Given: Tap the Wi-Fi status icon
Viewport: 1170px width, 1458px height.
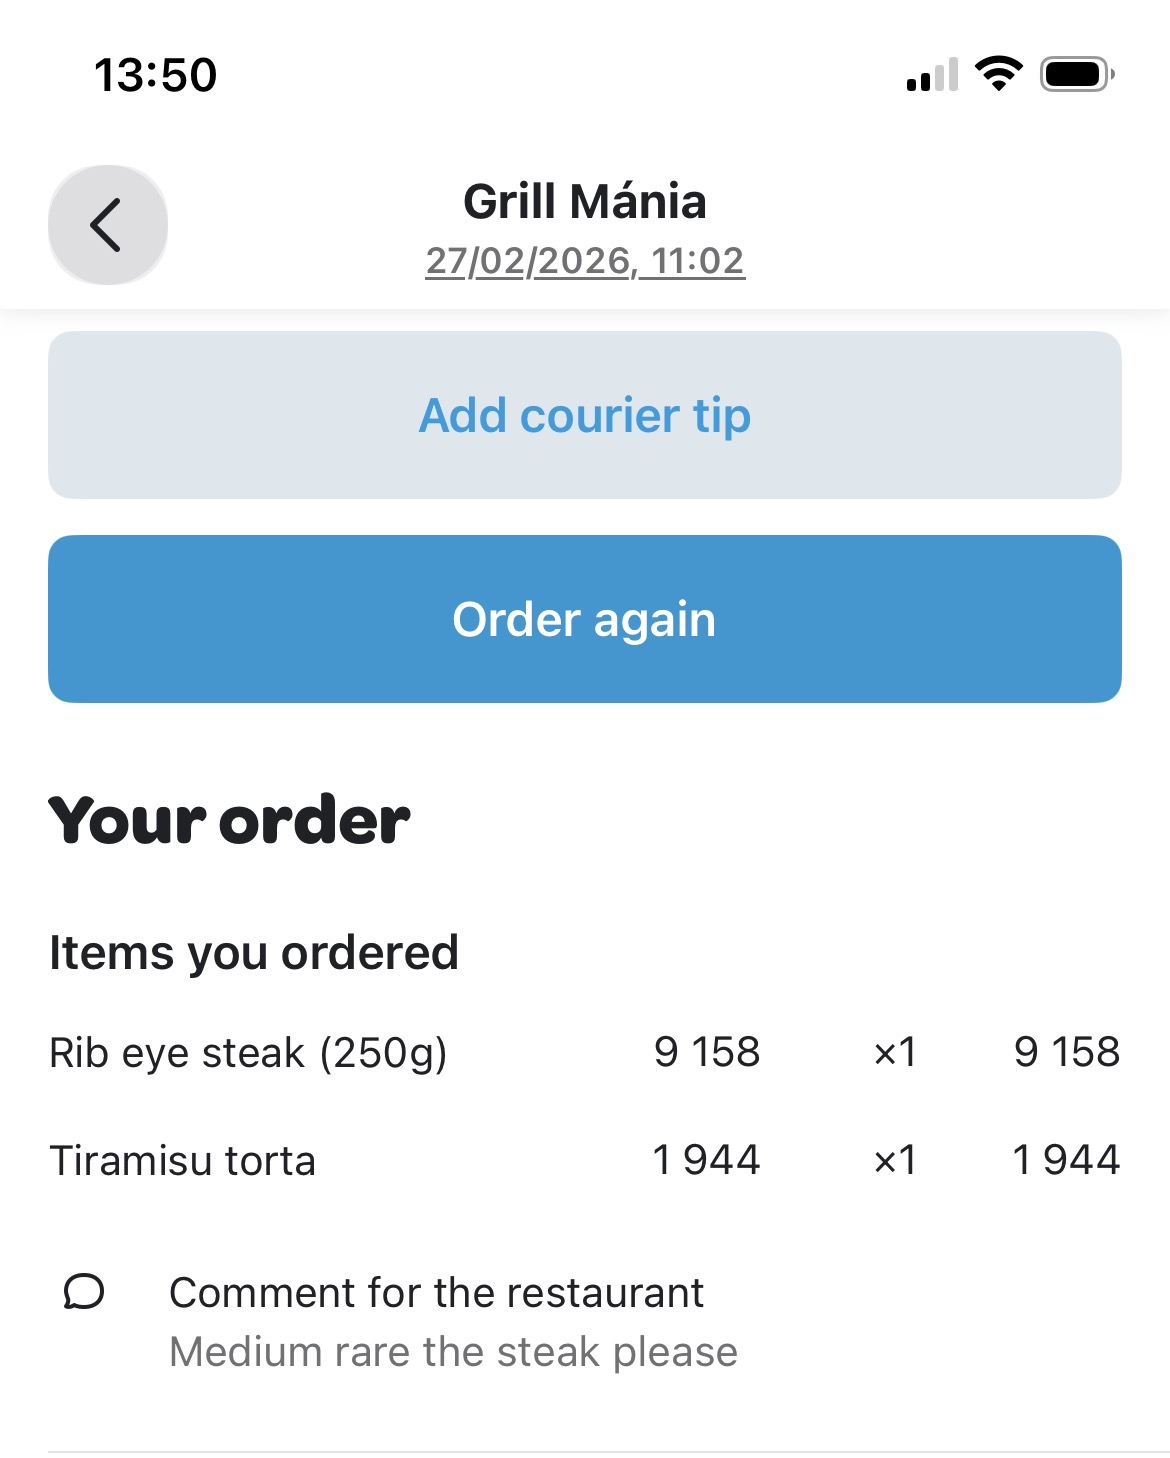Looking at the screenshot, I should click(998, 74).
